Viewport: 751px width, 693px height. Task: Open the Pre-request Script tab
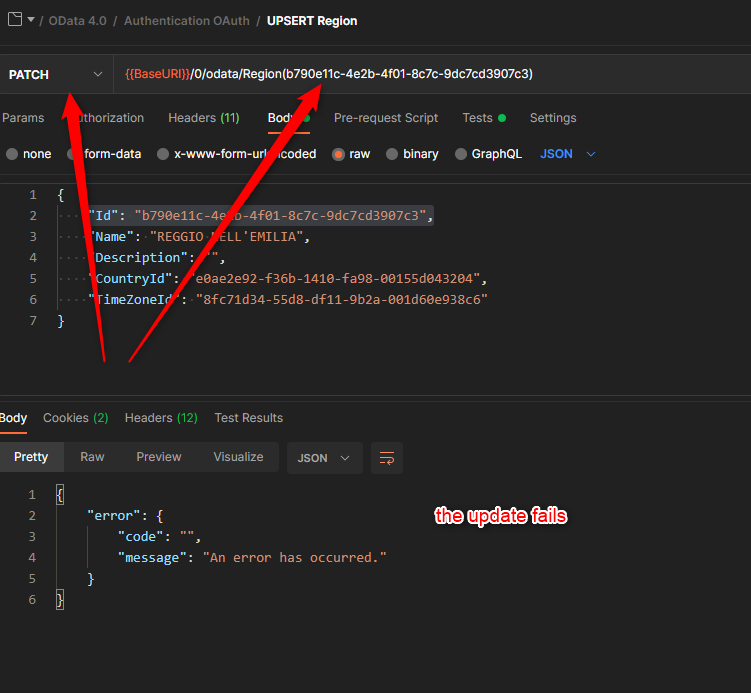(x=386, y=118)
